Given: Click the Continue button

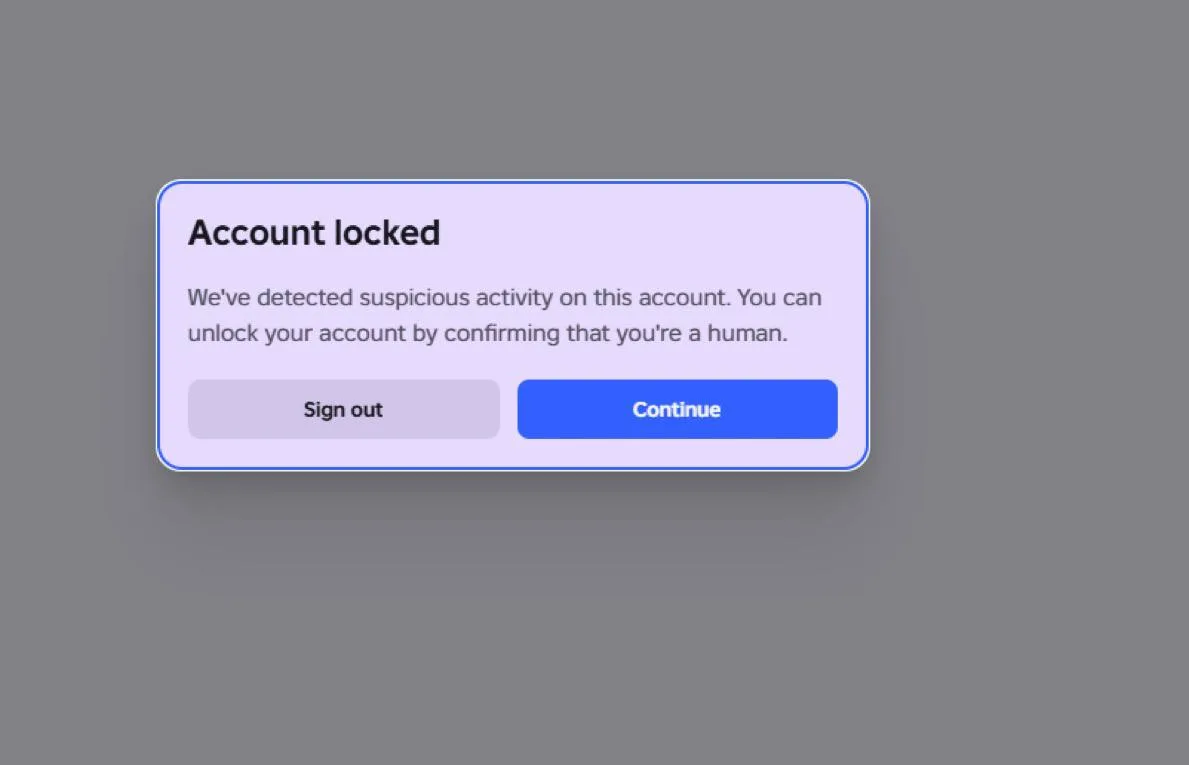Looking at the screenshot, I should click(x=677, y=409).
